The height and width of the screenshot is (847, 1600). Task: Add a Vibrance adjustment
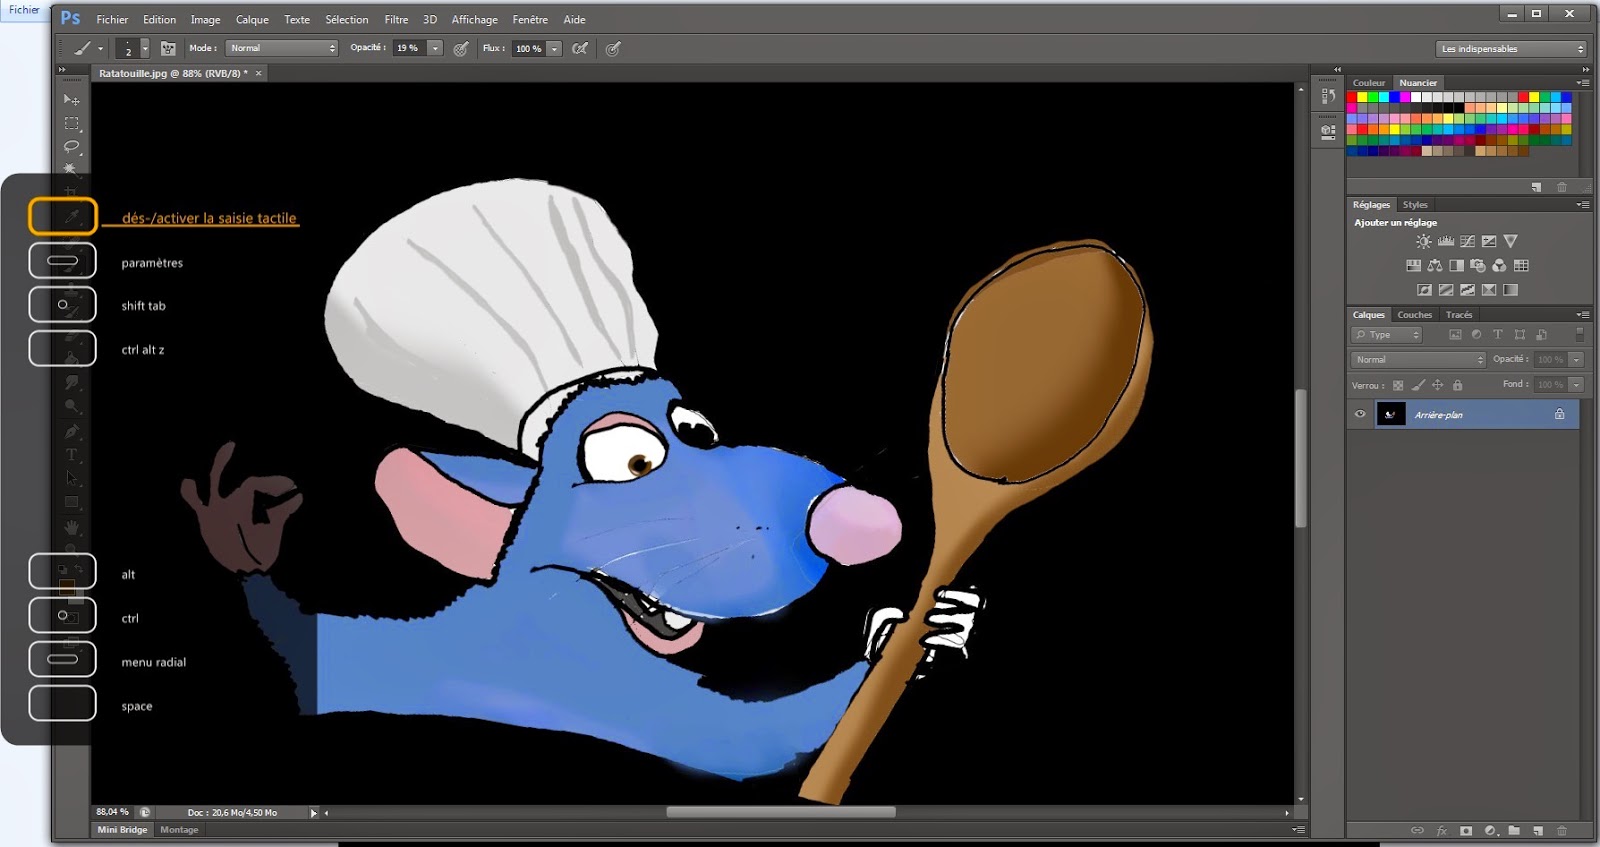[1511, 241]
